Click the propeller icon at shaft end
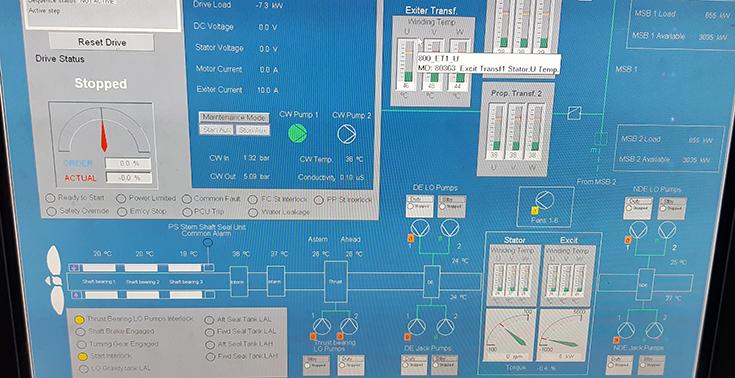 tap(55, 280)
